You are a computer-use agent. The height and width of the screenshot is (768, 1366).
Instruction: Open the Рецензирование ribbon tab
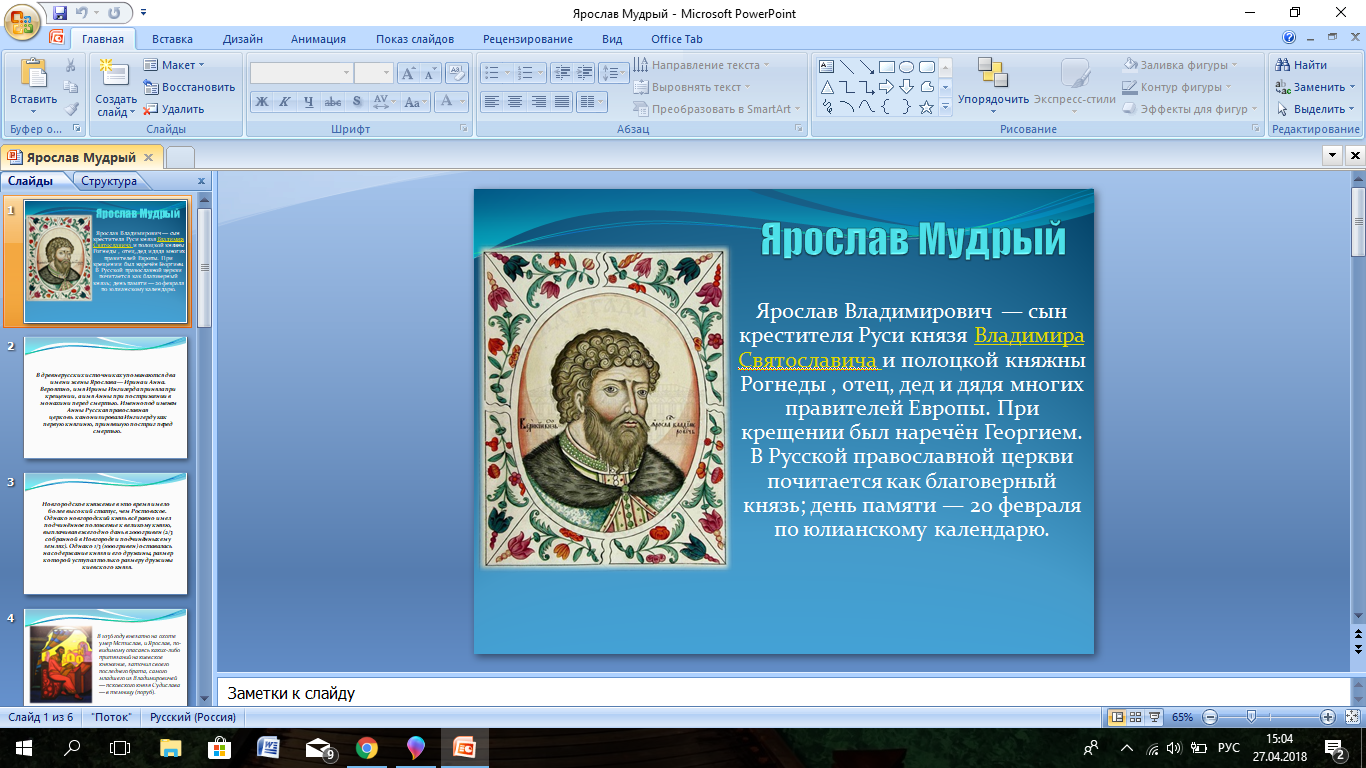click(528, 39)
